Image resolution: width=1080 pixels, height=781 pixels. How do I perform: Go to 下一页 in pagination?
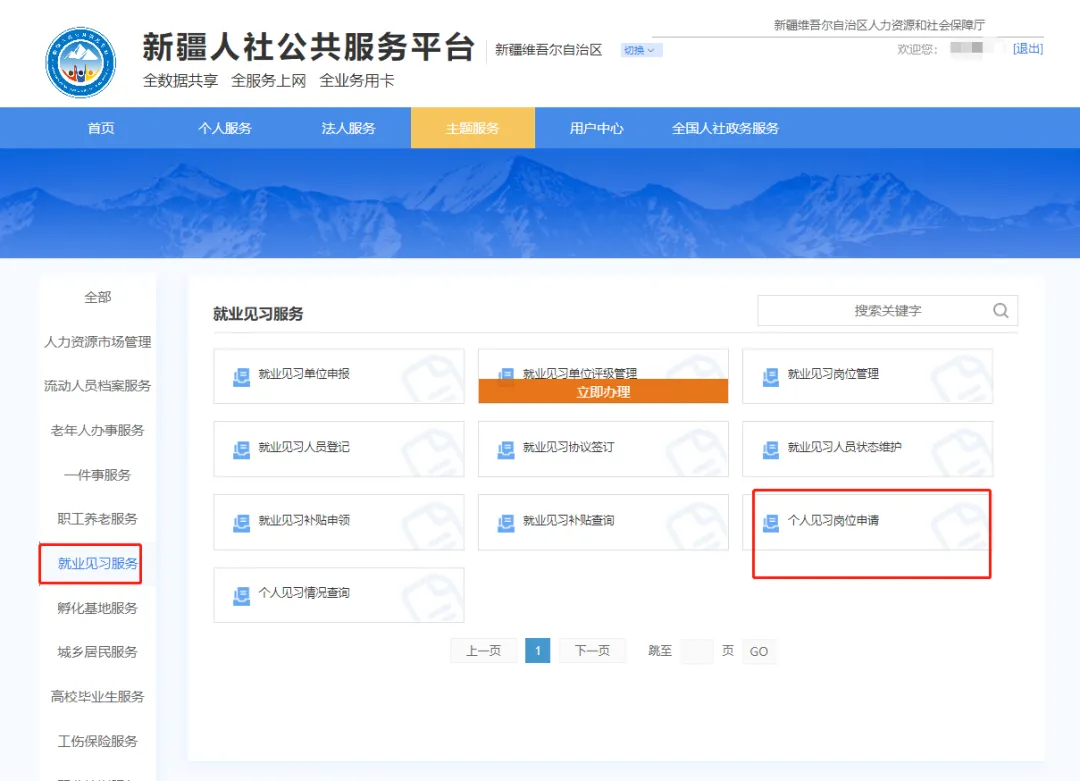(592, 651)
